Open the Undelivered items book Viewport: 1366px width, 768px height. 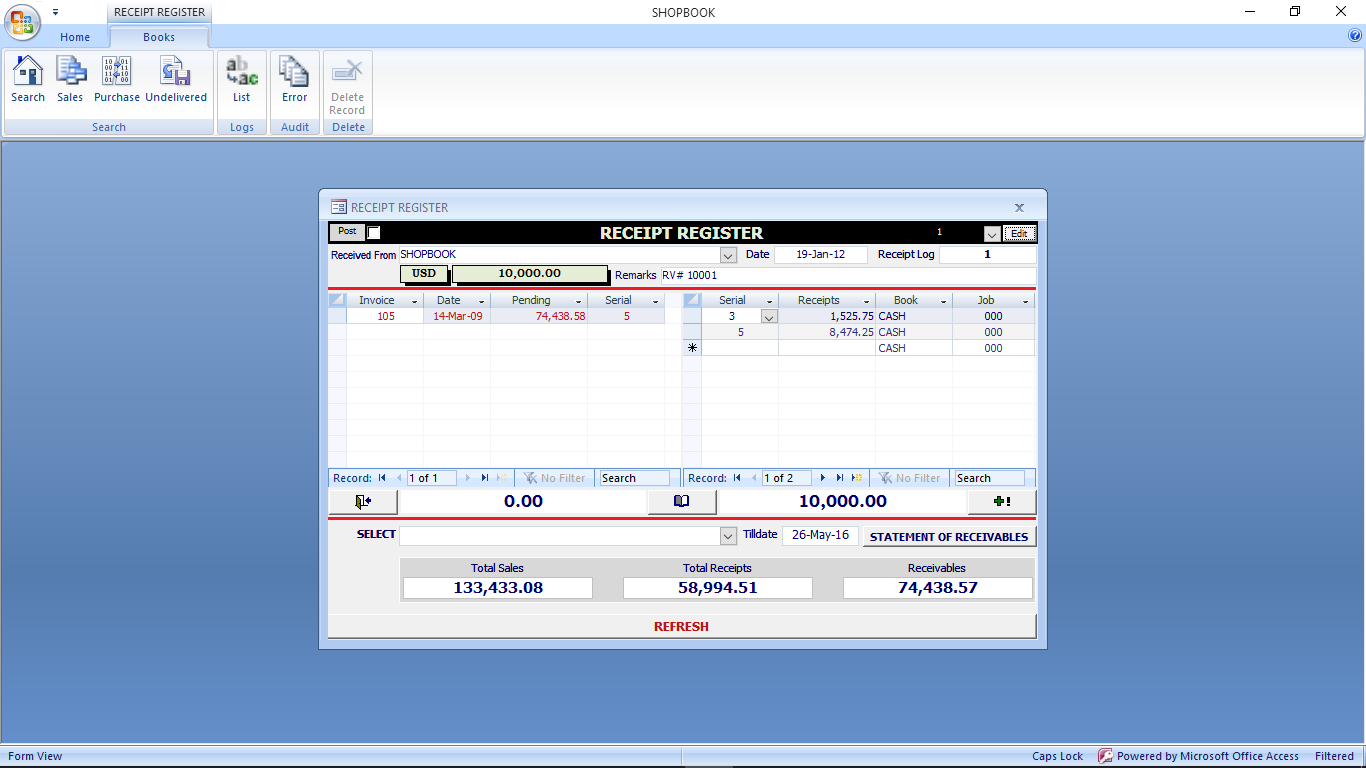coord(176,80)
